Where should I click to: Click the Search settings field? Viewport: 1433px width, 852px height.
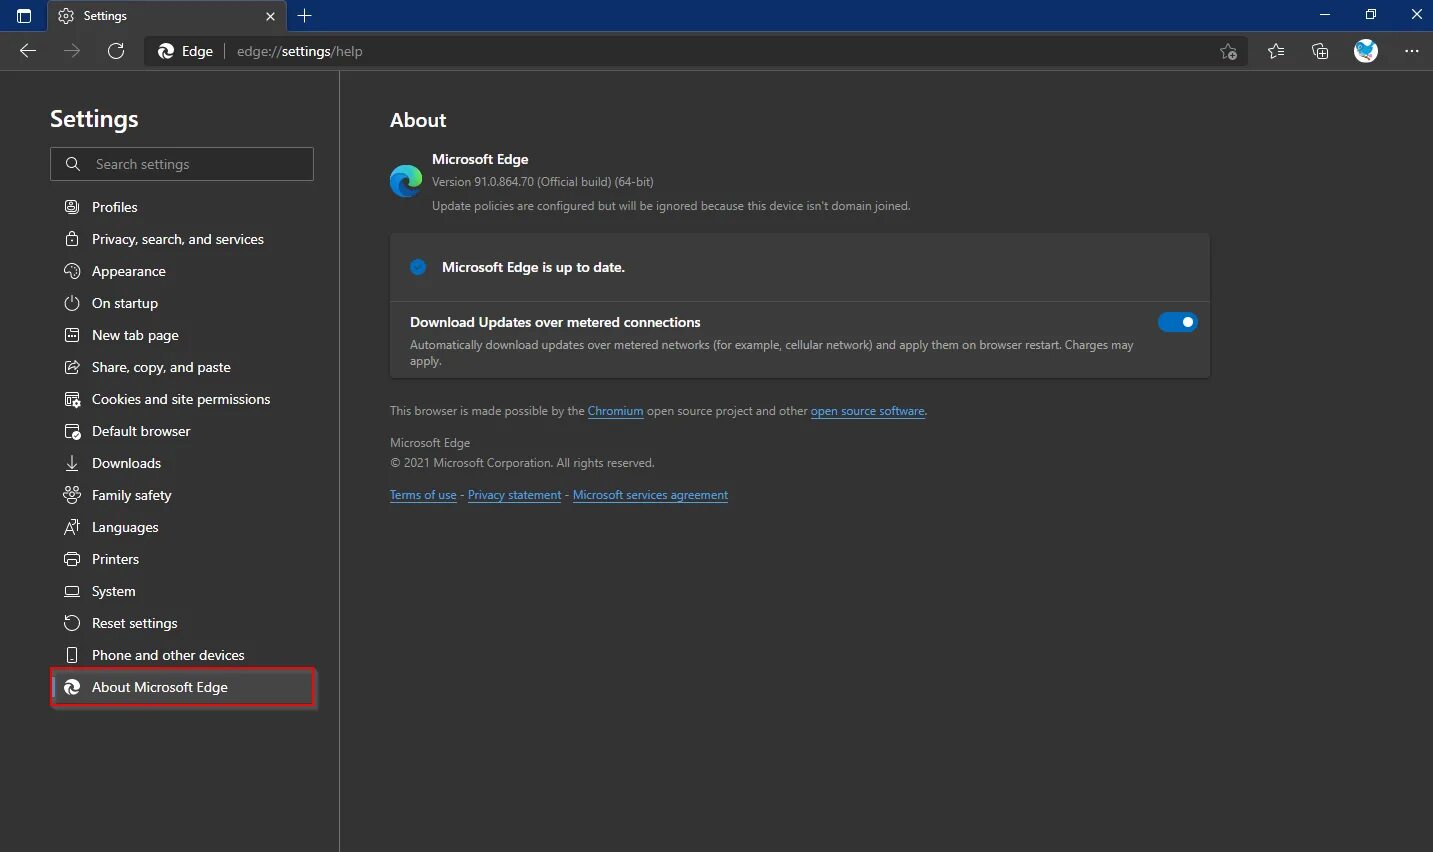182,164
